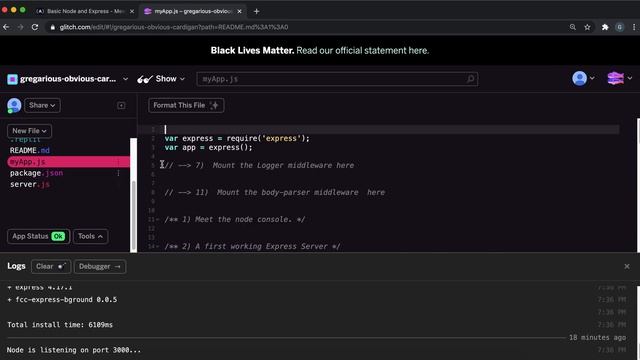
Task: Click the Total install time log line
Action: [60, 325]
